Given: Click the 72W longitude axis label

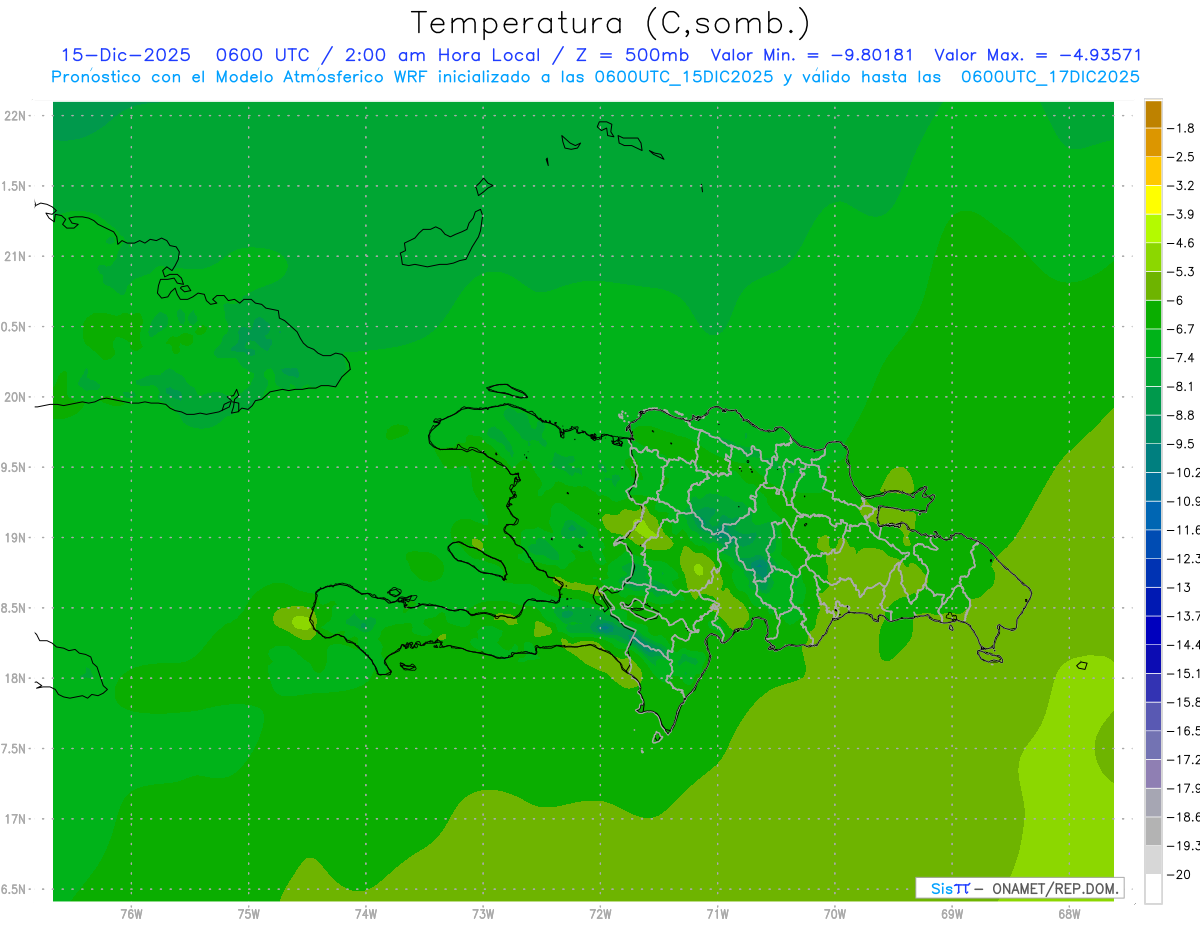Looking at the screenshot, I should tap(600, 914).
